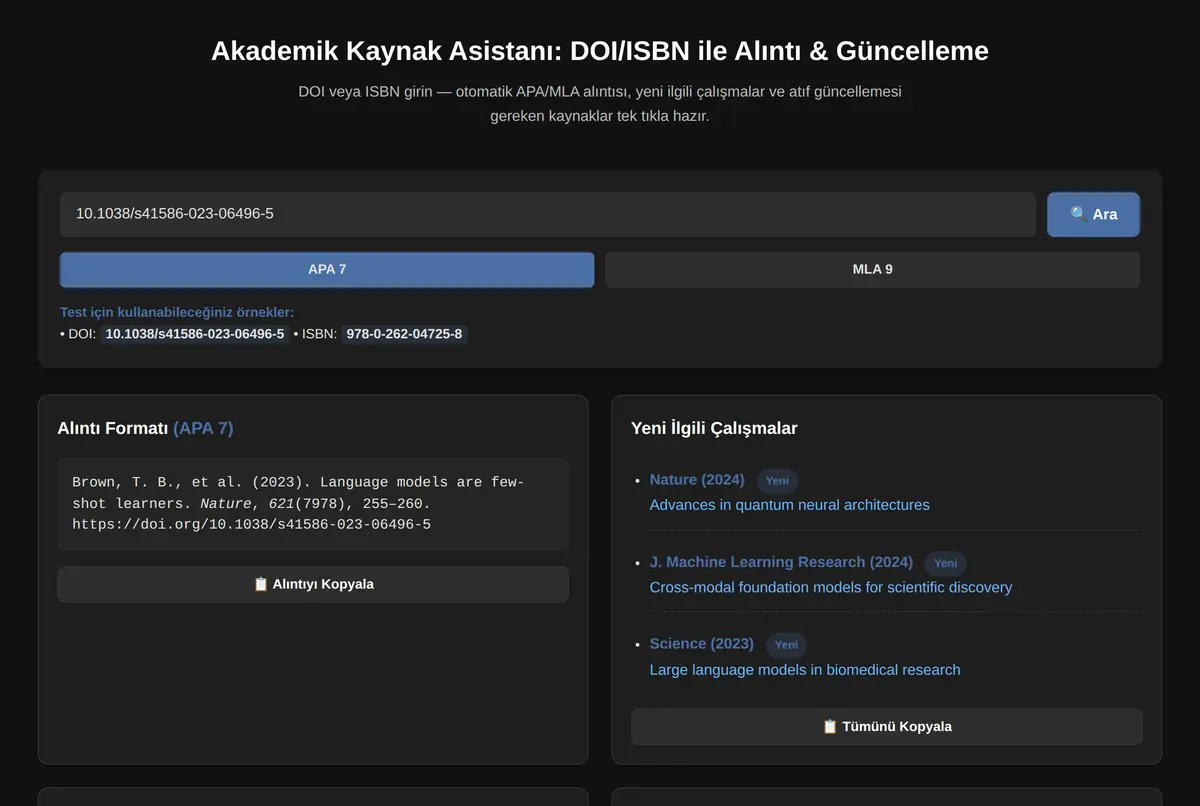Click the Yeni badge next to Science (2023)

[x=787, y=645]
